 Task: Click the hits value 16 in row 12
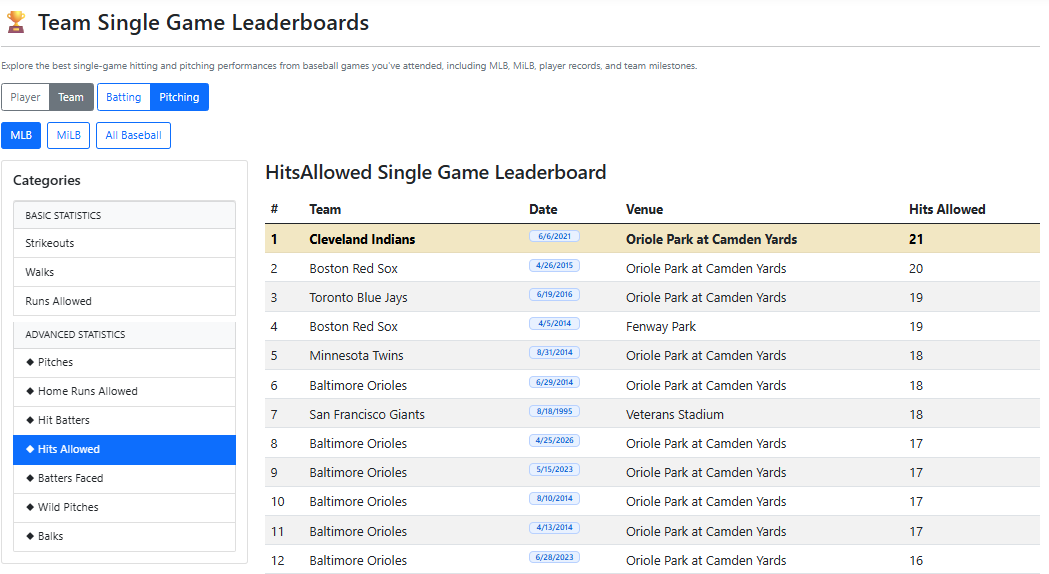(x=916, y=561)
